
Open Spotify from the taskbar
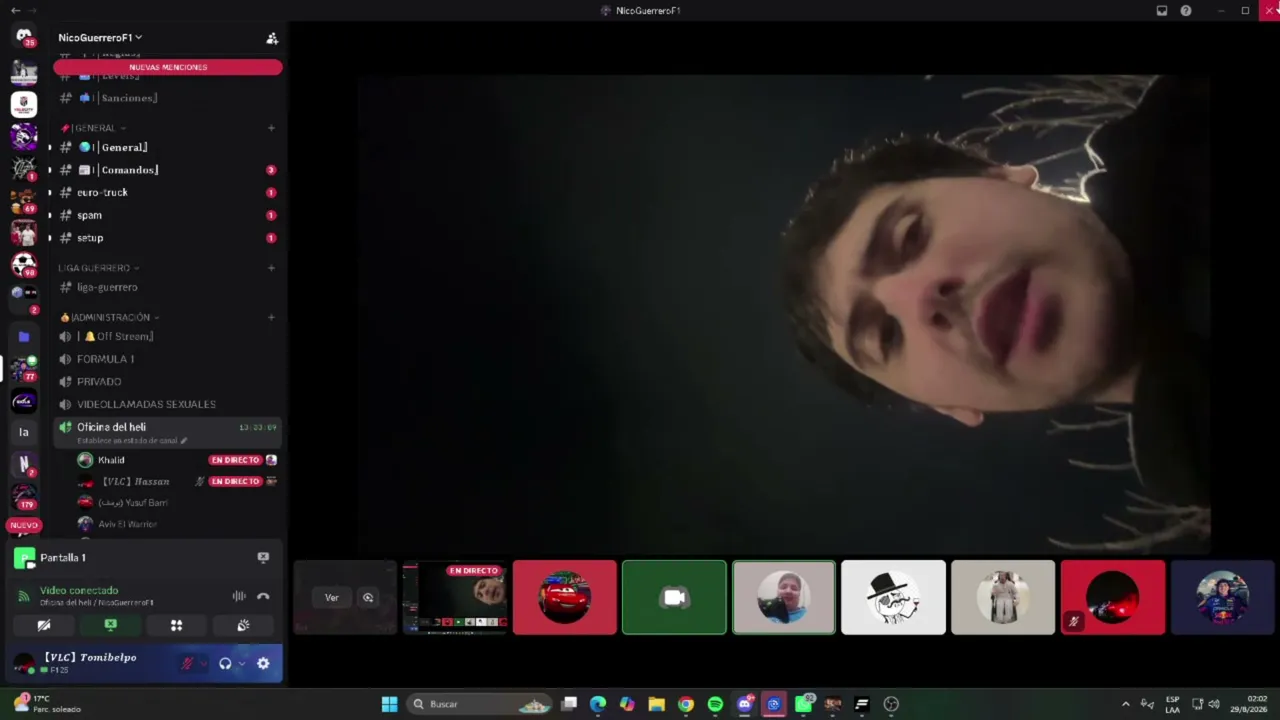(x=715, y=704)
